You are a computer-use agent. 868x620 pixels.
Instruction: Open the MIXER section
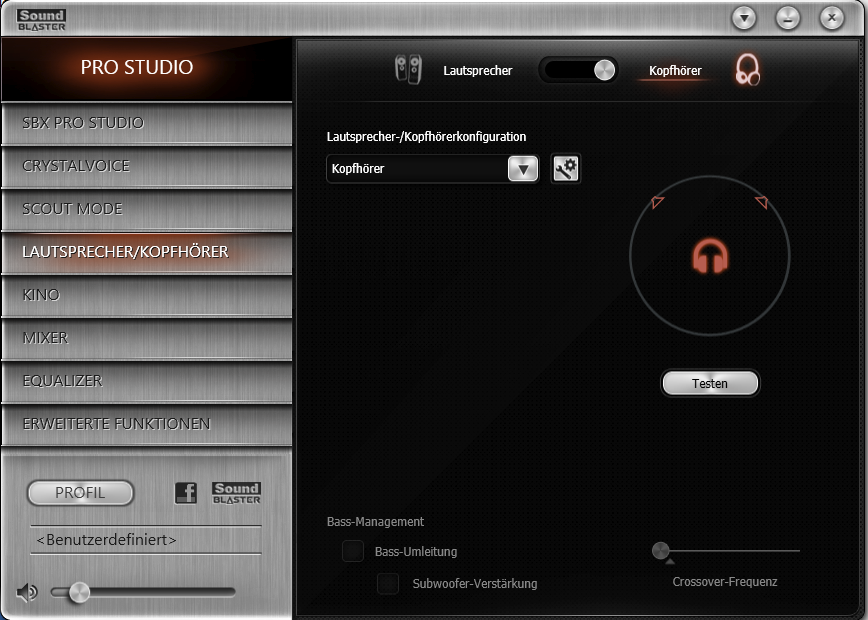pos(147,338)
